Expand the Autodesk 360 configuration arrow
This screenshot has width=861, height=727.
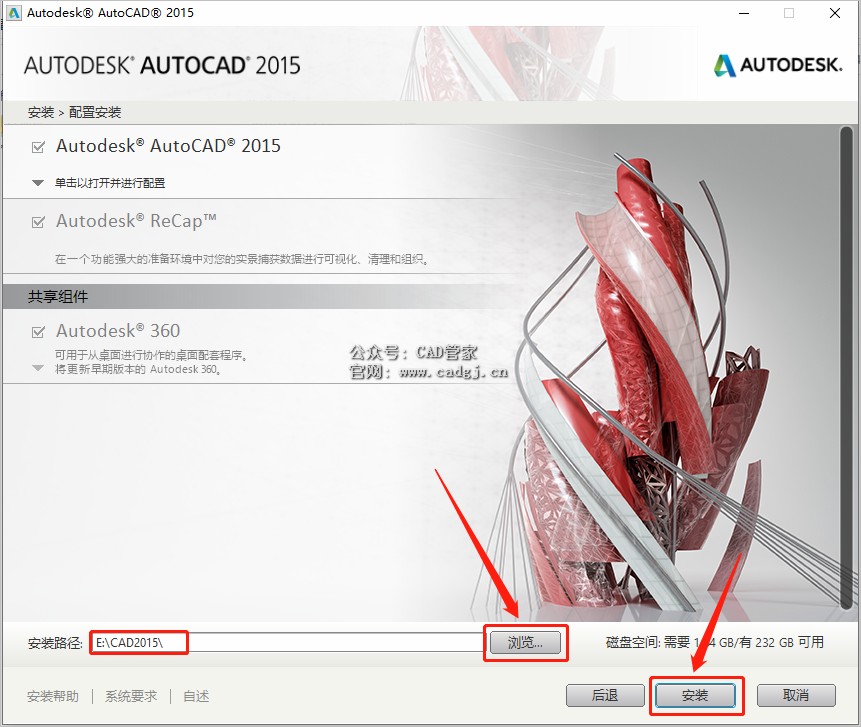38,368
